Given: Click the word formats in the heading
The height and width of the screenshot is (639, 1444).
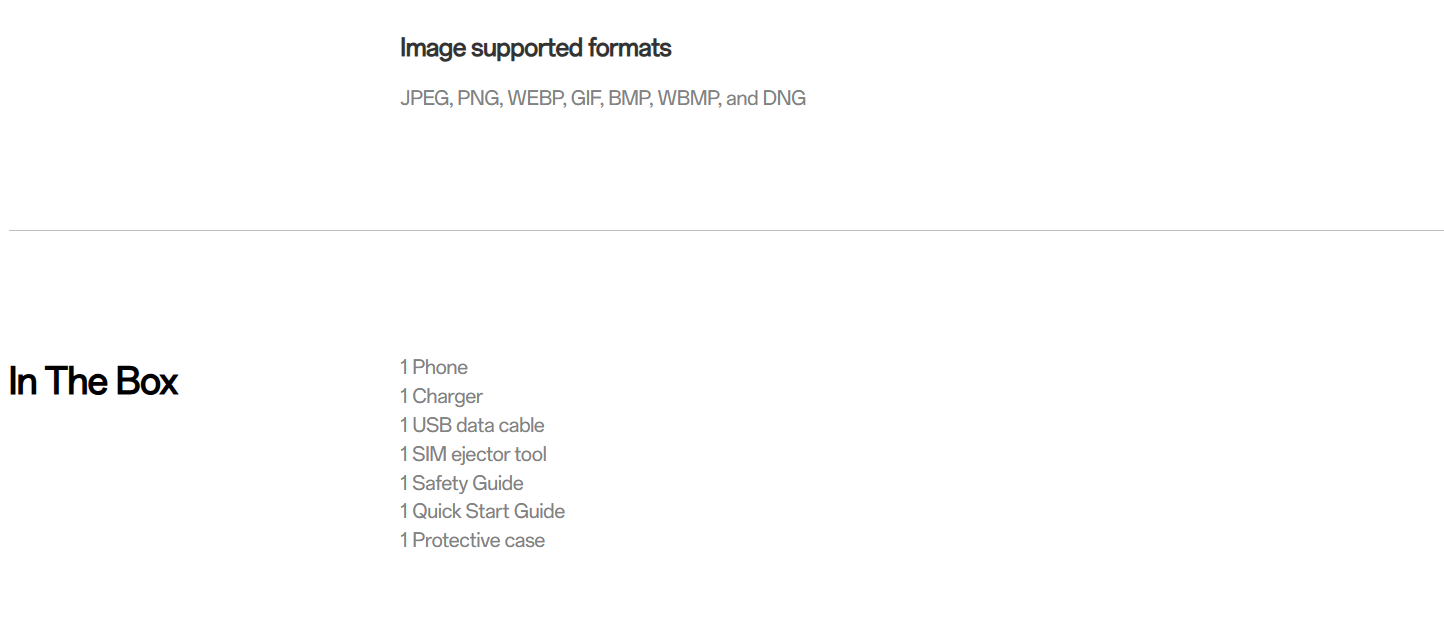Looking at the screenshot, I should [x=629, y=48].
